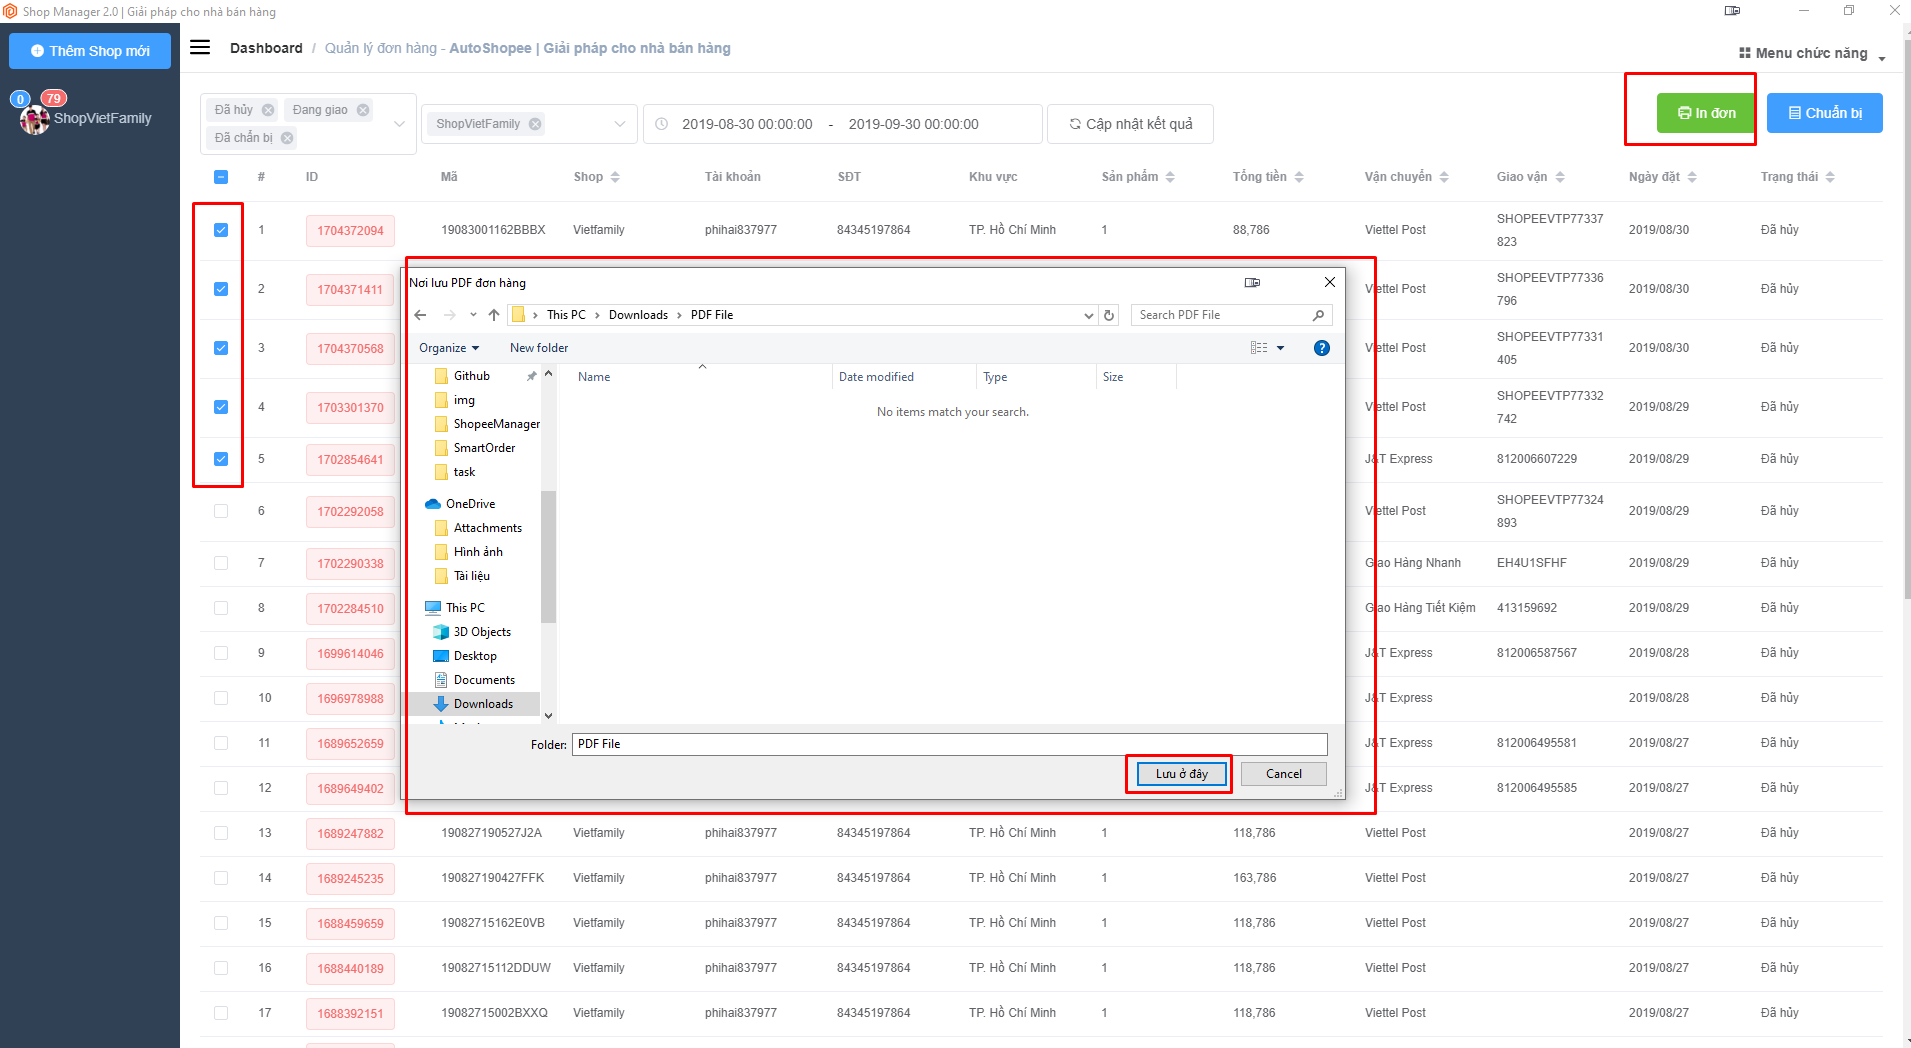The width and height of the screenshot is (1911, 1048).
Task: Expand breadcrumb arrow after This PC
Action: [598, 315]
